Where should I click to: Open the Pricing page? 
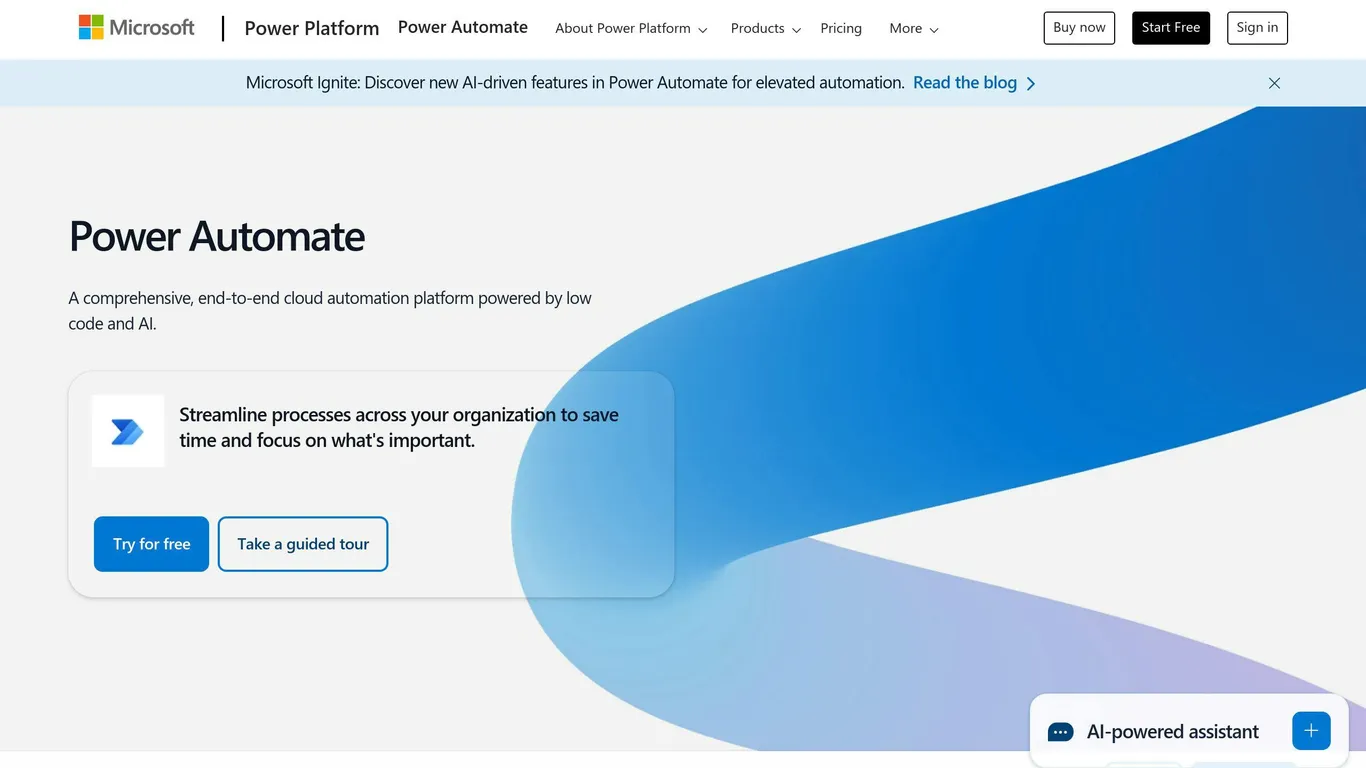tap(841, 28)
